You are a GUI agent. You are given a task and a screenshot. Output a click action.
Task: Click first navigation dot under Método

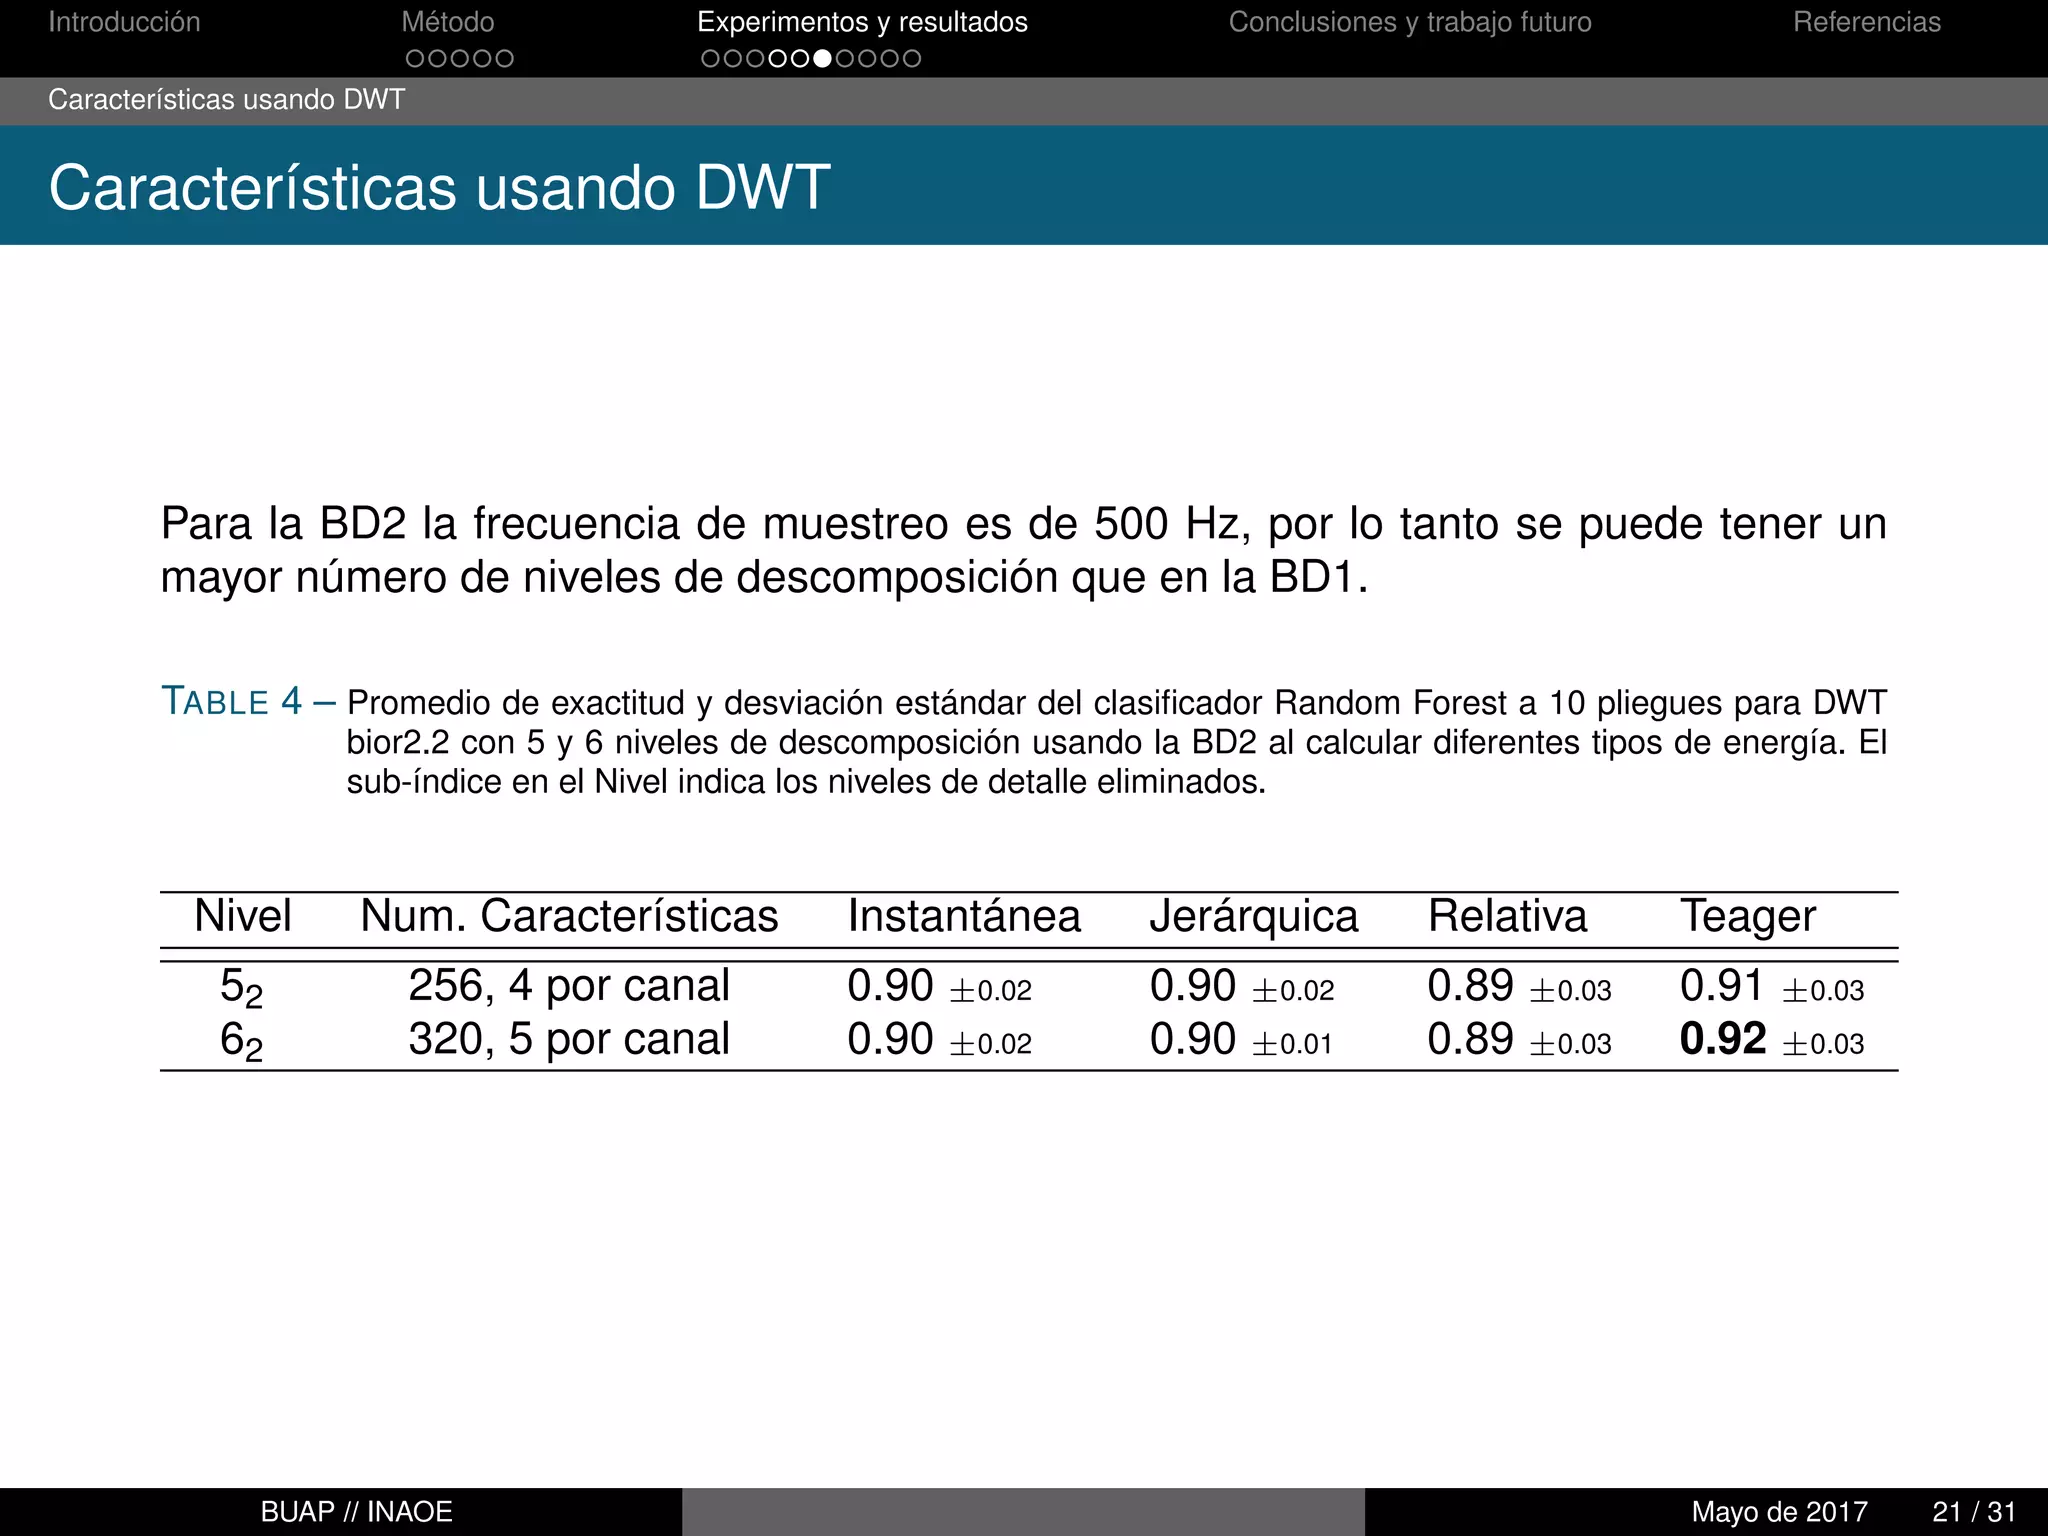415,59
